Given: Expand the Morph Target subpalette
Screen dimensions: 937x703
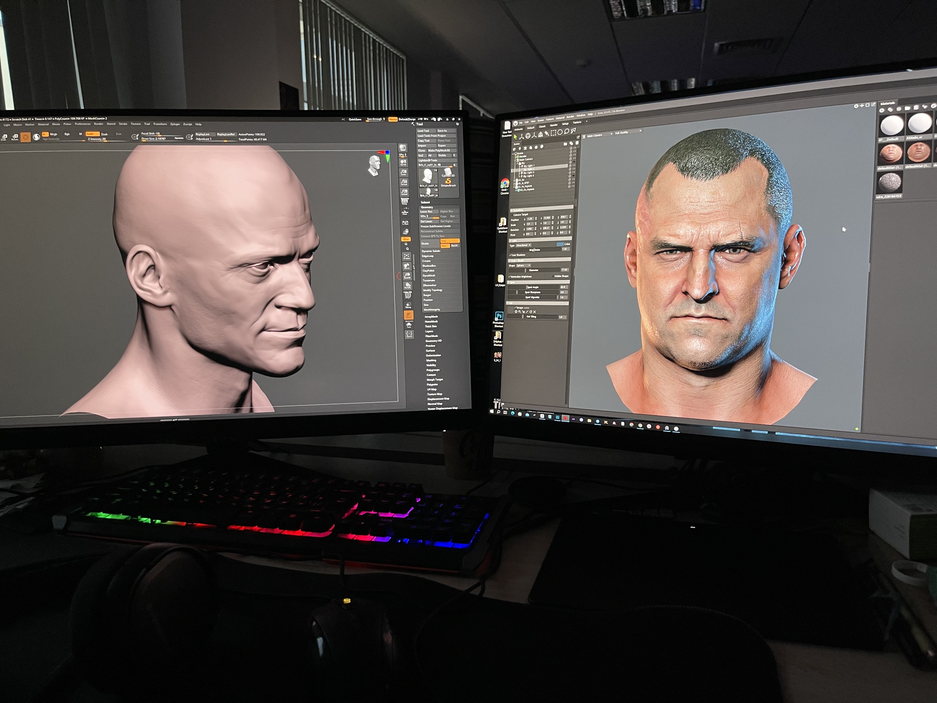Looking at the screenshot, I should pyautogui.click(x=435, y=380).
